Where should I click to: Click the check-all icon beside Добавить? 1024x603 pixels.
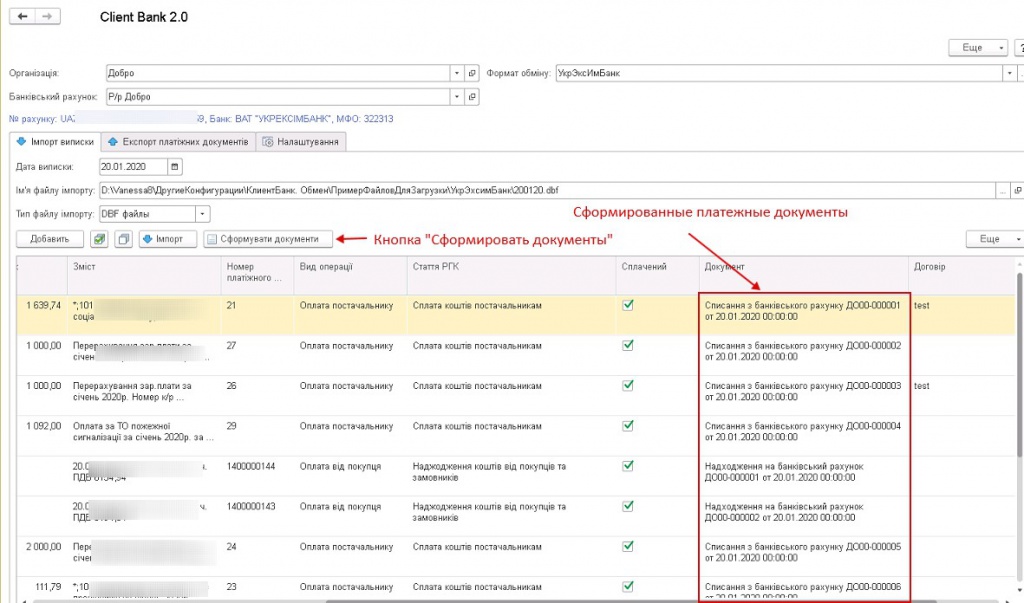point(99,239)
